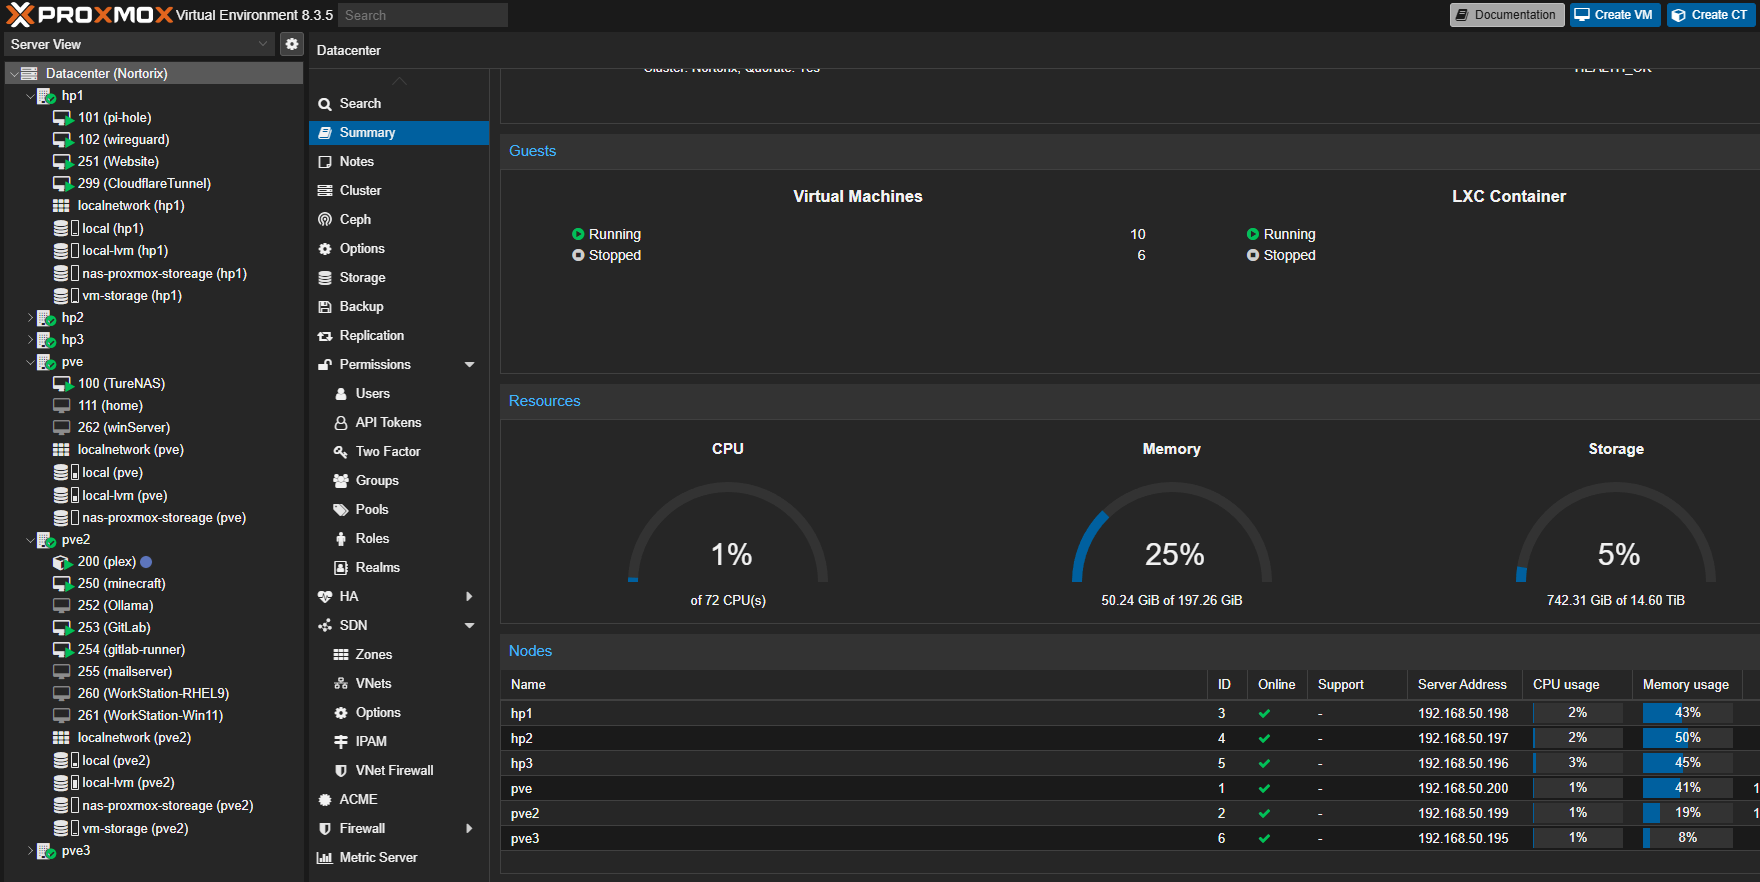Image resolution: width=1760 pixels, height=882 pixels.
Task: Expand the HA submenu arrow
Action: tap(469, 597)
